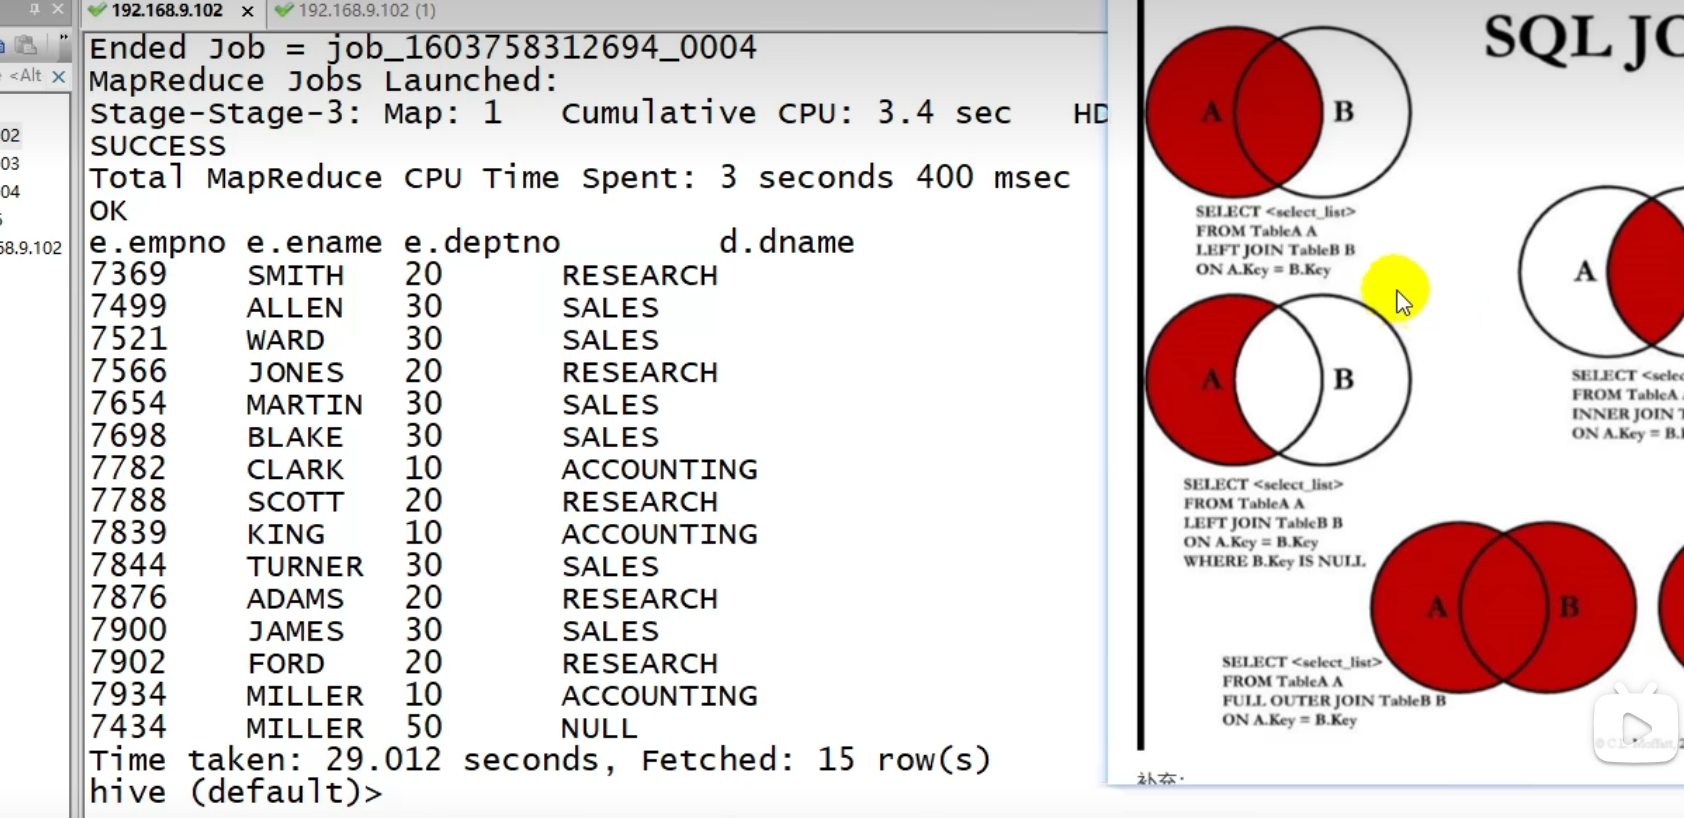The image size is (1684, 818).
Task: Click the top LEFT JOIN Venn diagram with fully red A
Action: pyautogui.click(x=1278, y=112)
